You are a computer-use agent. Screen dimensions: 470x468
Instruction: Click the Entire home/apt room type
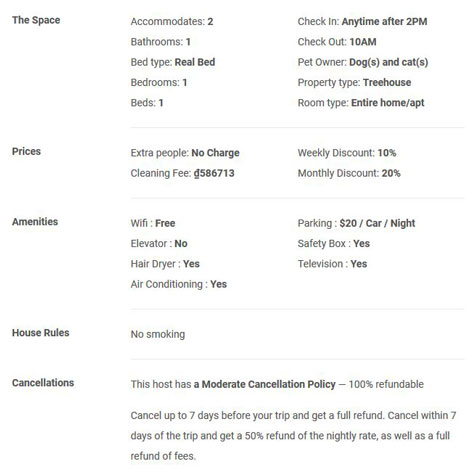click(x=388, y=103)
